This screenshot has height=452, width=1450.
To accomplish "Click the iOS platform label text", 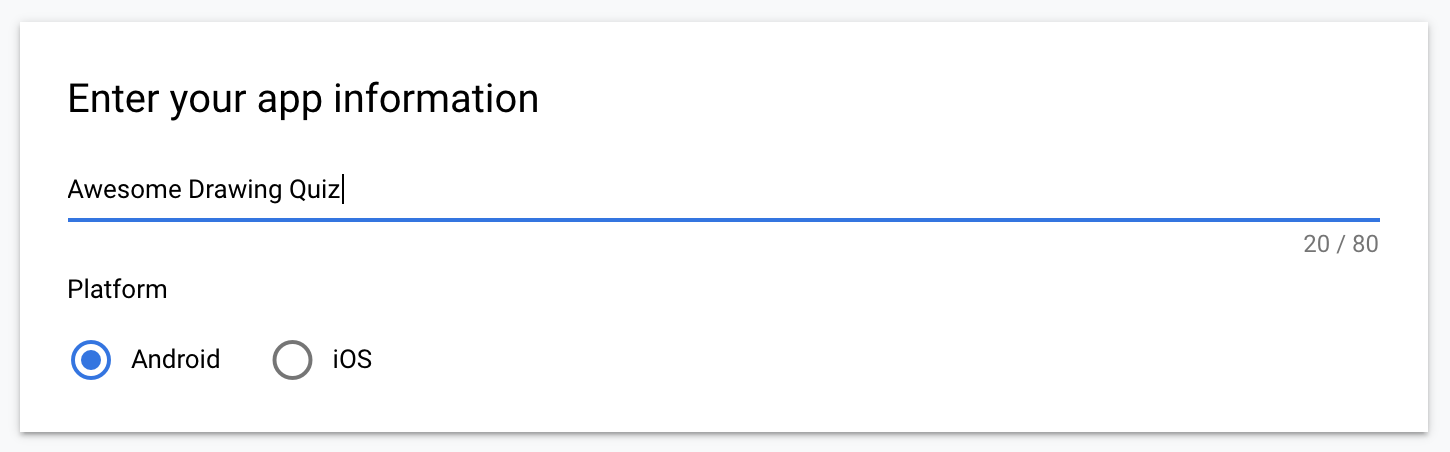I will pyautogui.click(x=352, y=360).
